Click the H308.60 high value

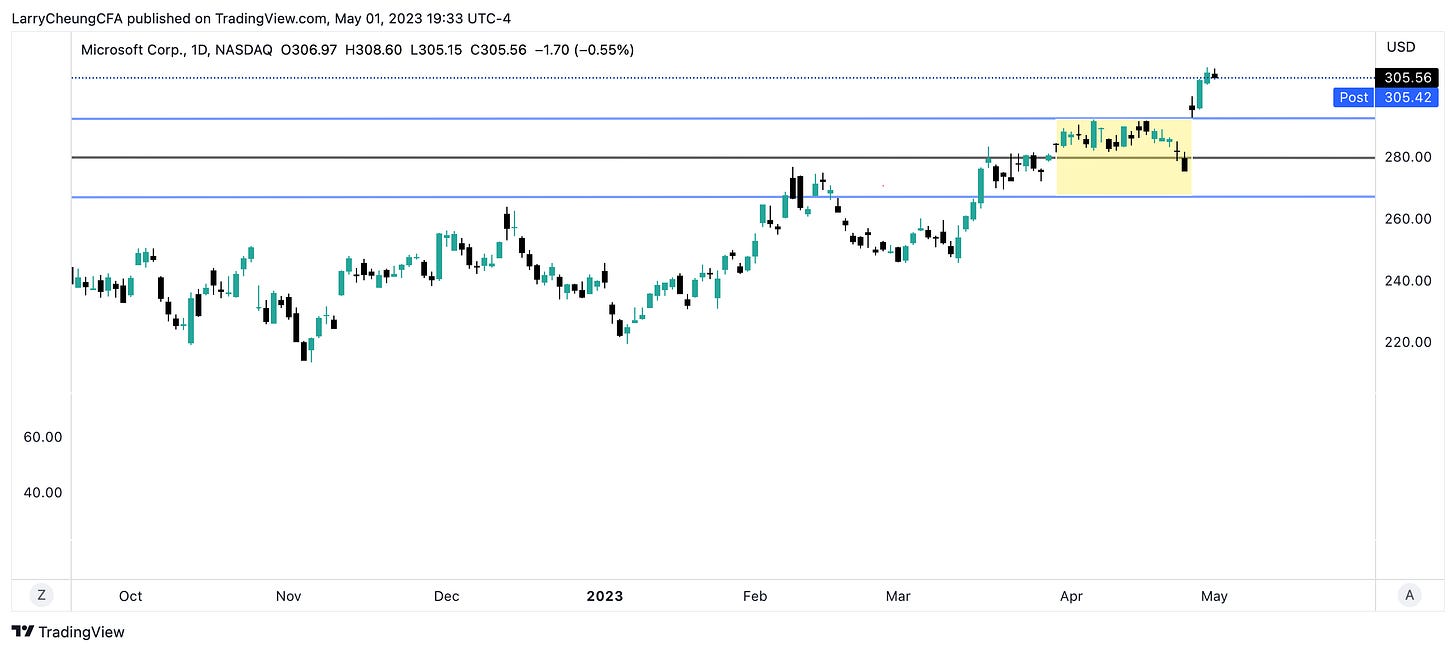pos(375,50)
